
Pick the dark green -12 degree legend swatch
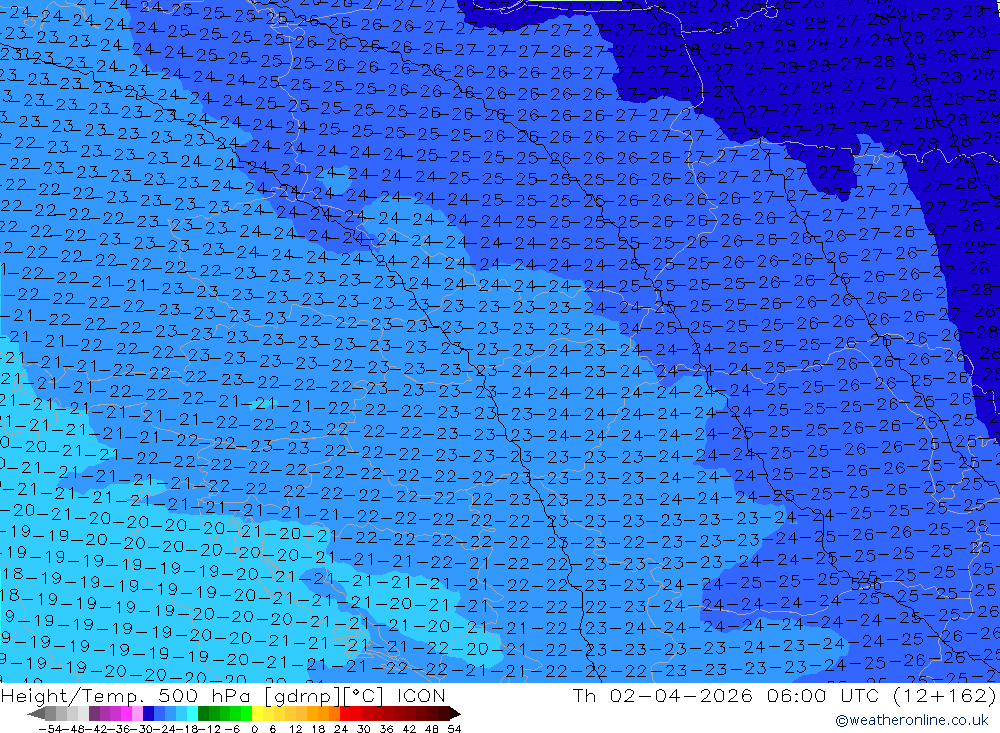203,713
